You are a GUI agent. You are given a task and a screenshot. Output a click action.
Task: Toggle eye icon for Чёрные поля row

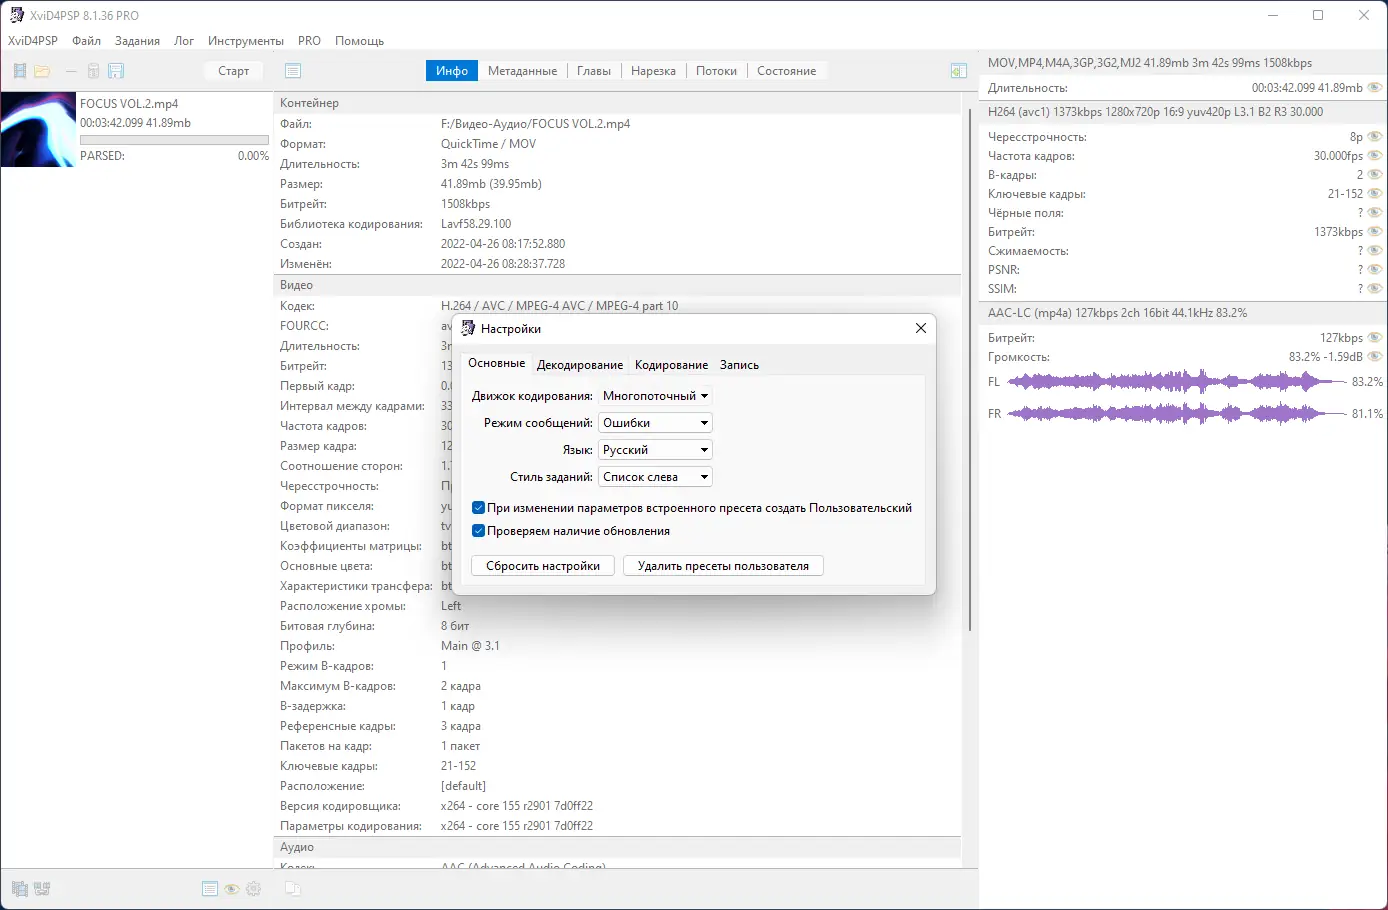1375,213
